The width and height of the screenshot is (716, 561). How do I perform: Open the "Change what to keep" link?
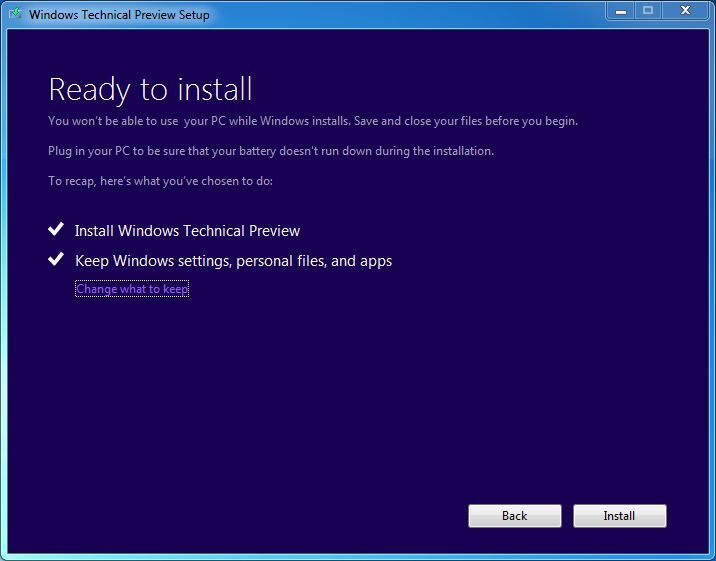[x=132, y=289]
